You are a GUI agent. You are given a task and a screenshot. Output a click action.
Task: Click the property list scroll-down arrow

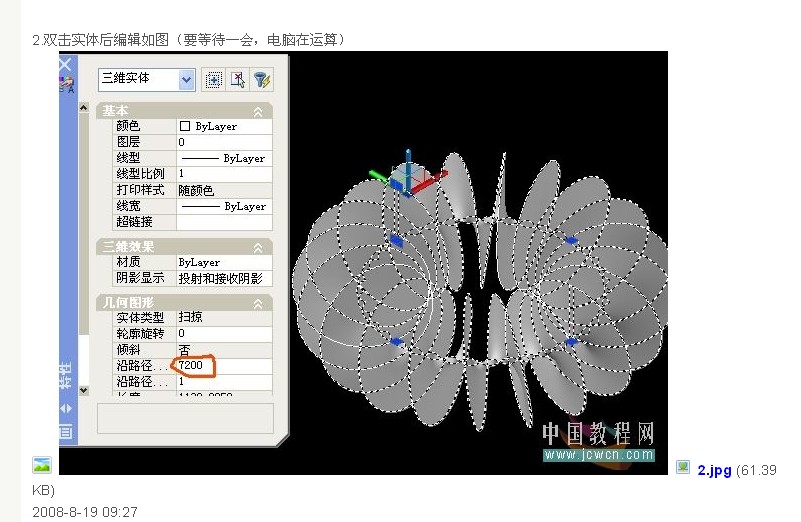(84, 390)
